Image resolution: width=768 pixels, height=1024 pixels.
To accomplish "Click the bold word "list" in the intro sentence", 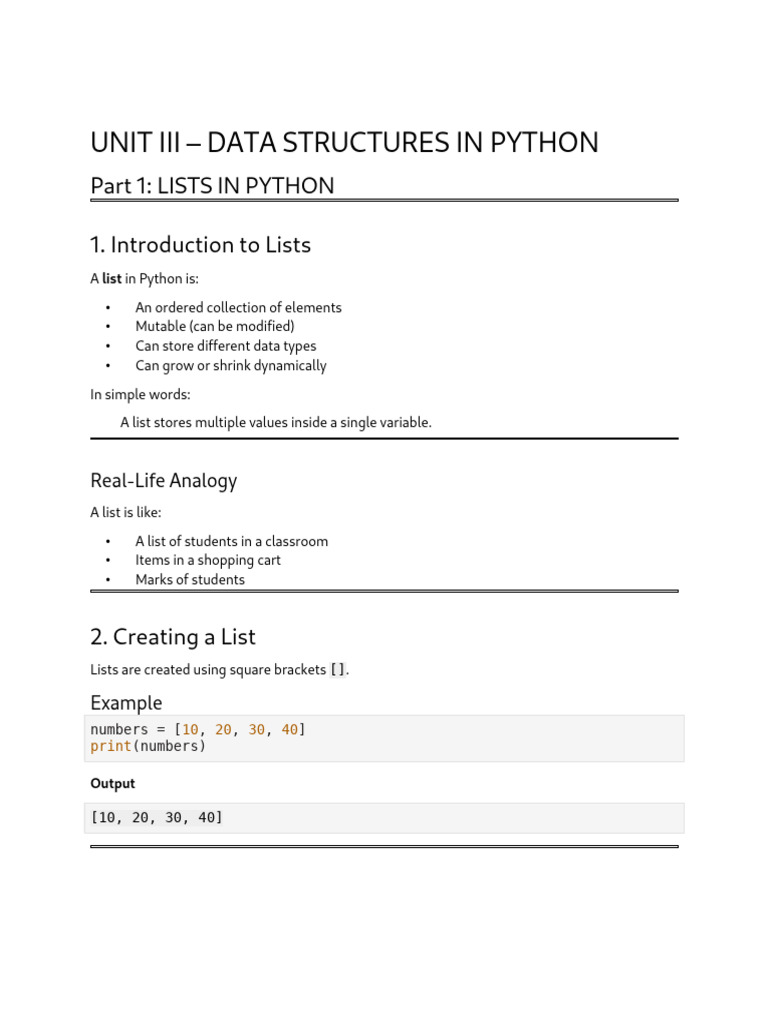I will [x=112, y=279].
